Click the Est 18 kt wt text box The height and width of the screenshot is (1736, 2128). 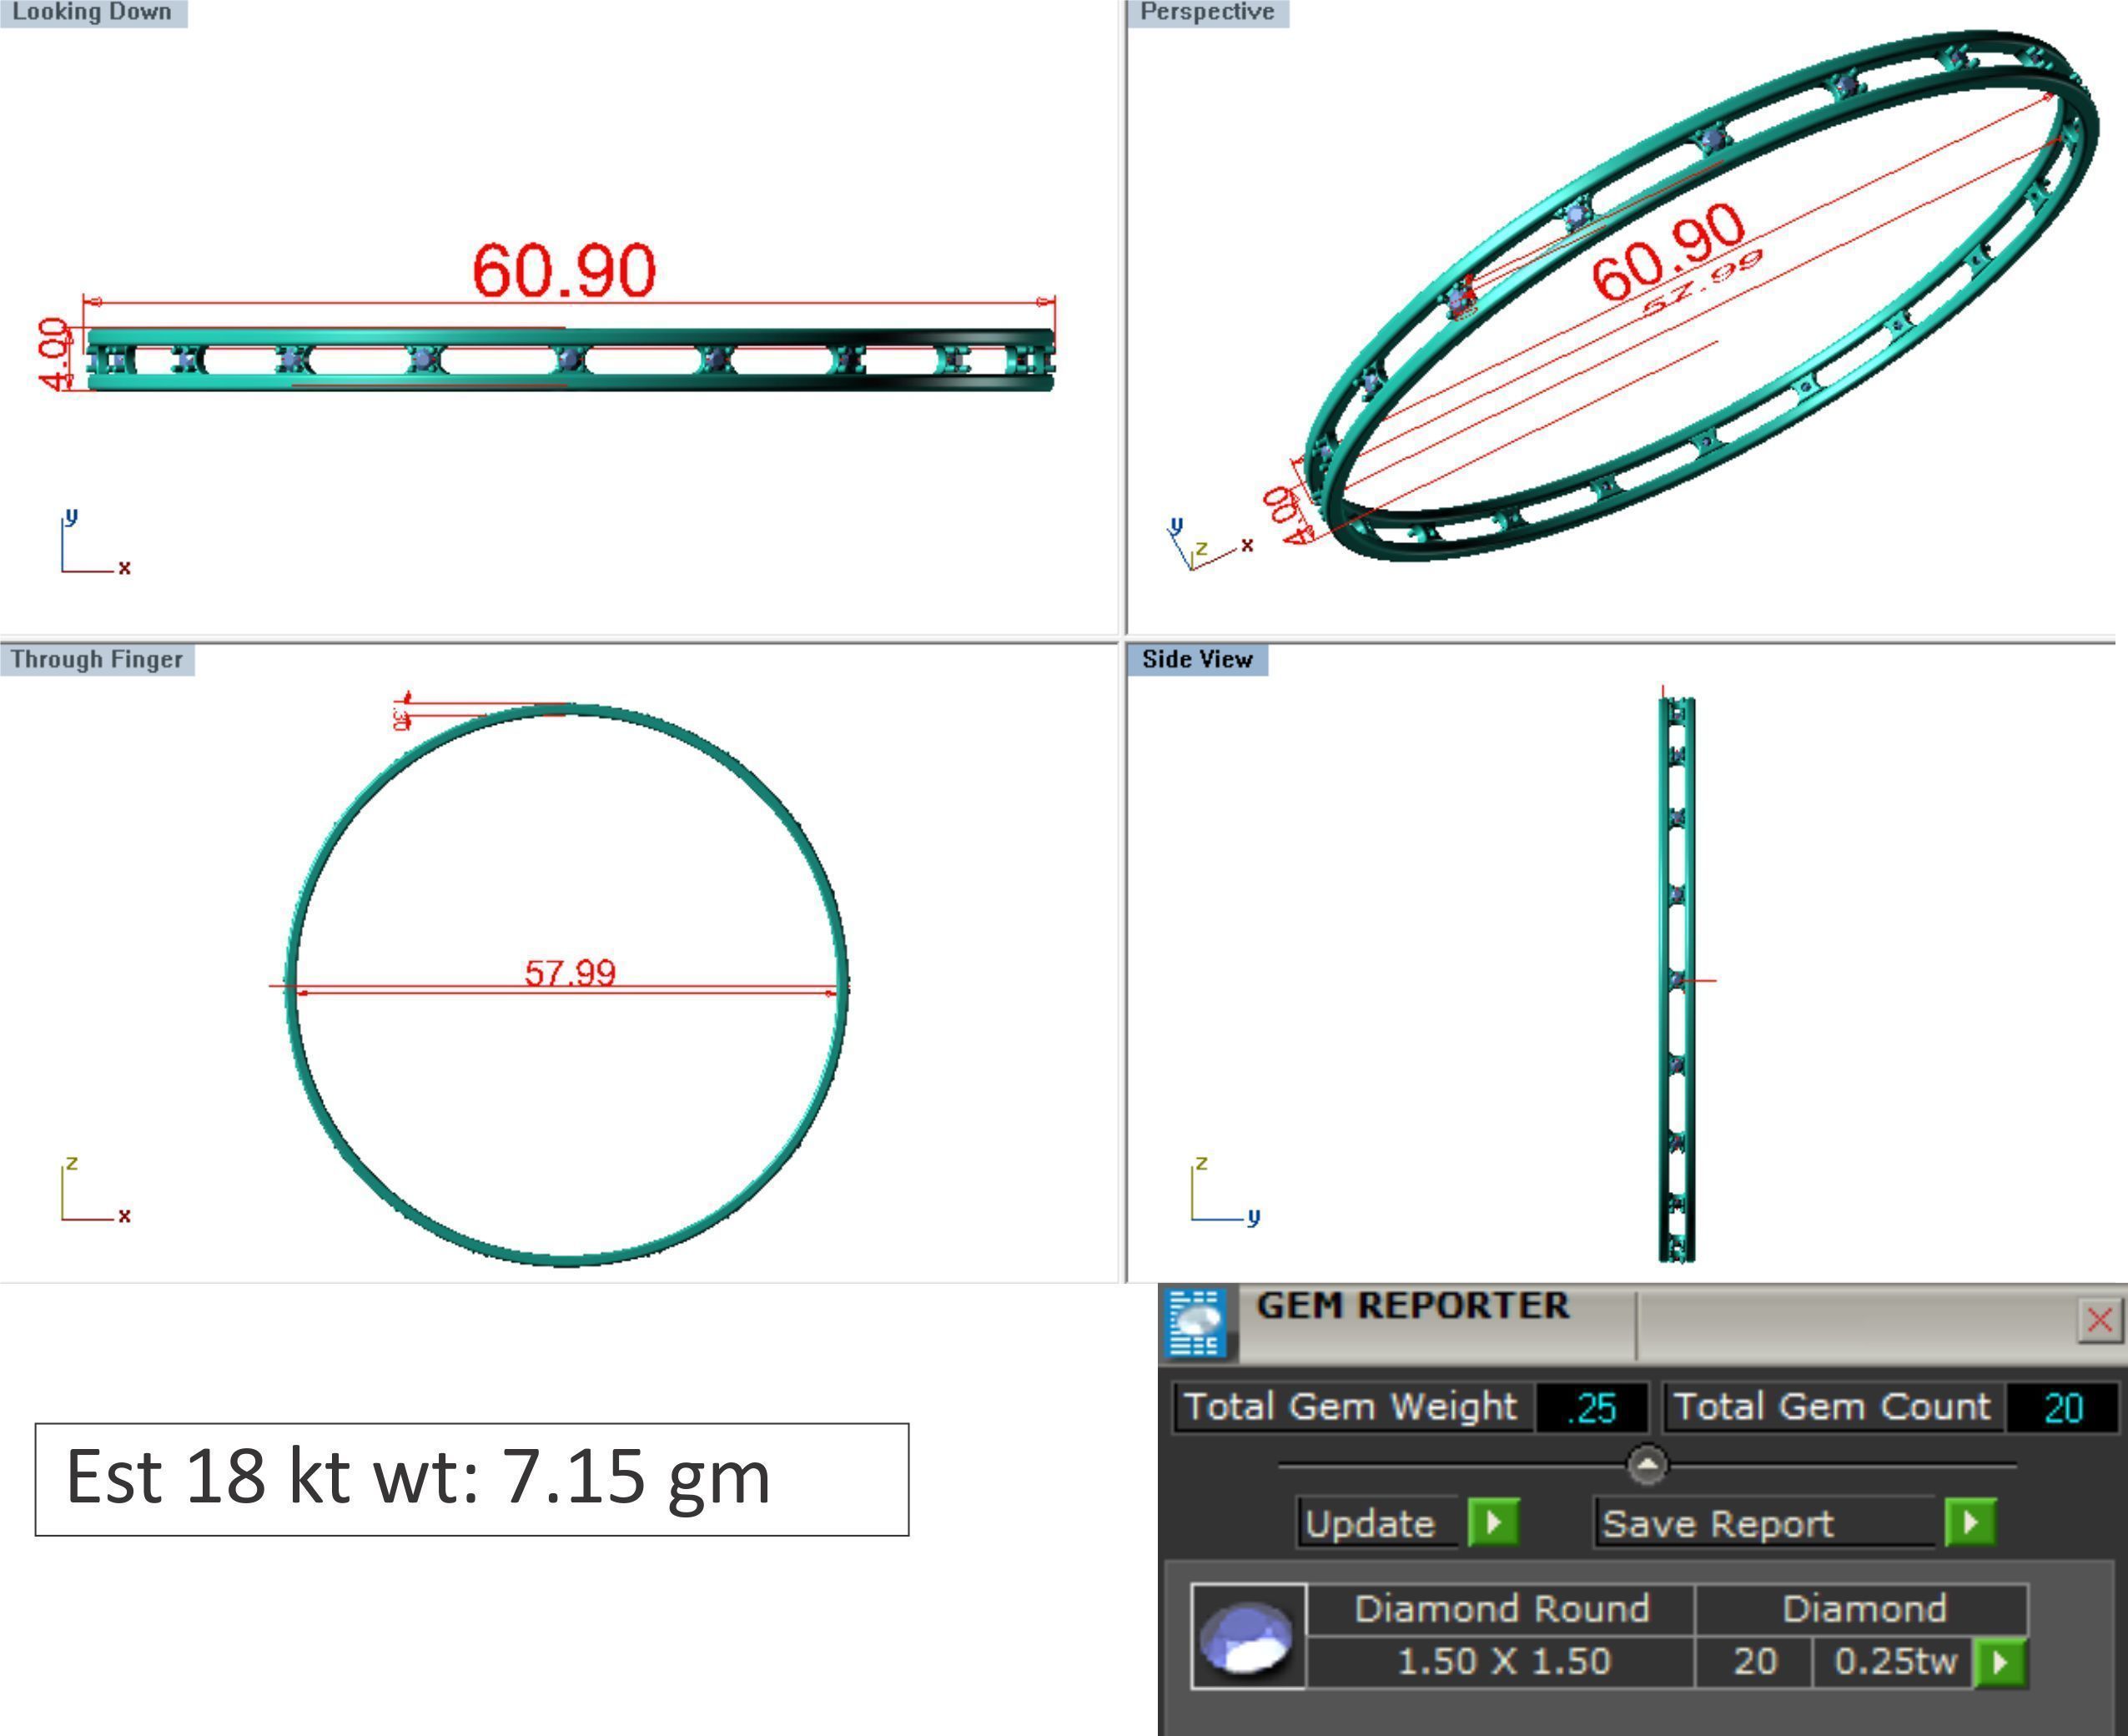point(471,1479)
